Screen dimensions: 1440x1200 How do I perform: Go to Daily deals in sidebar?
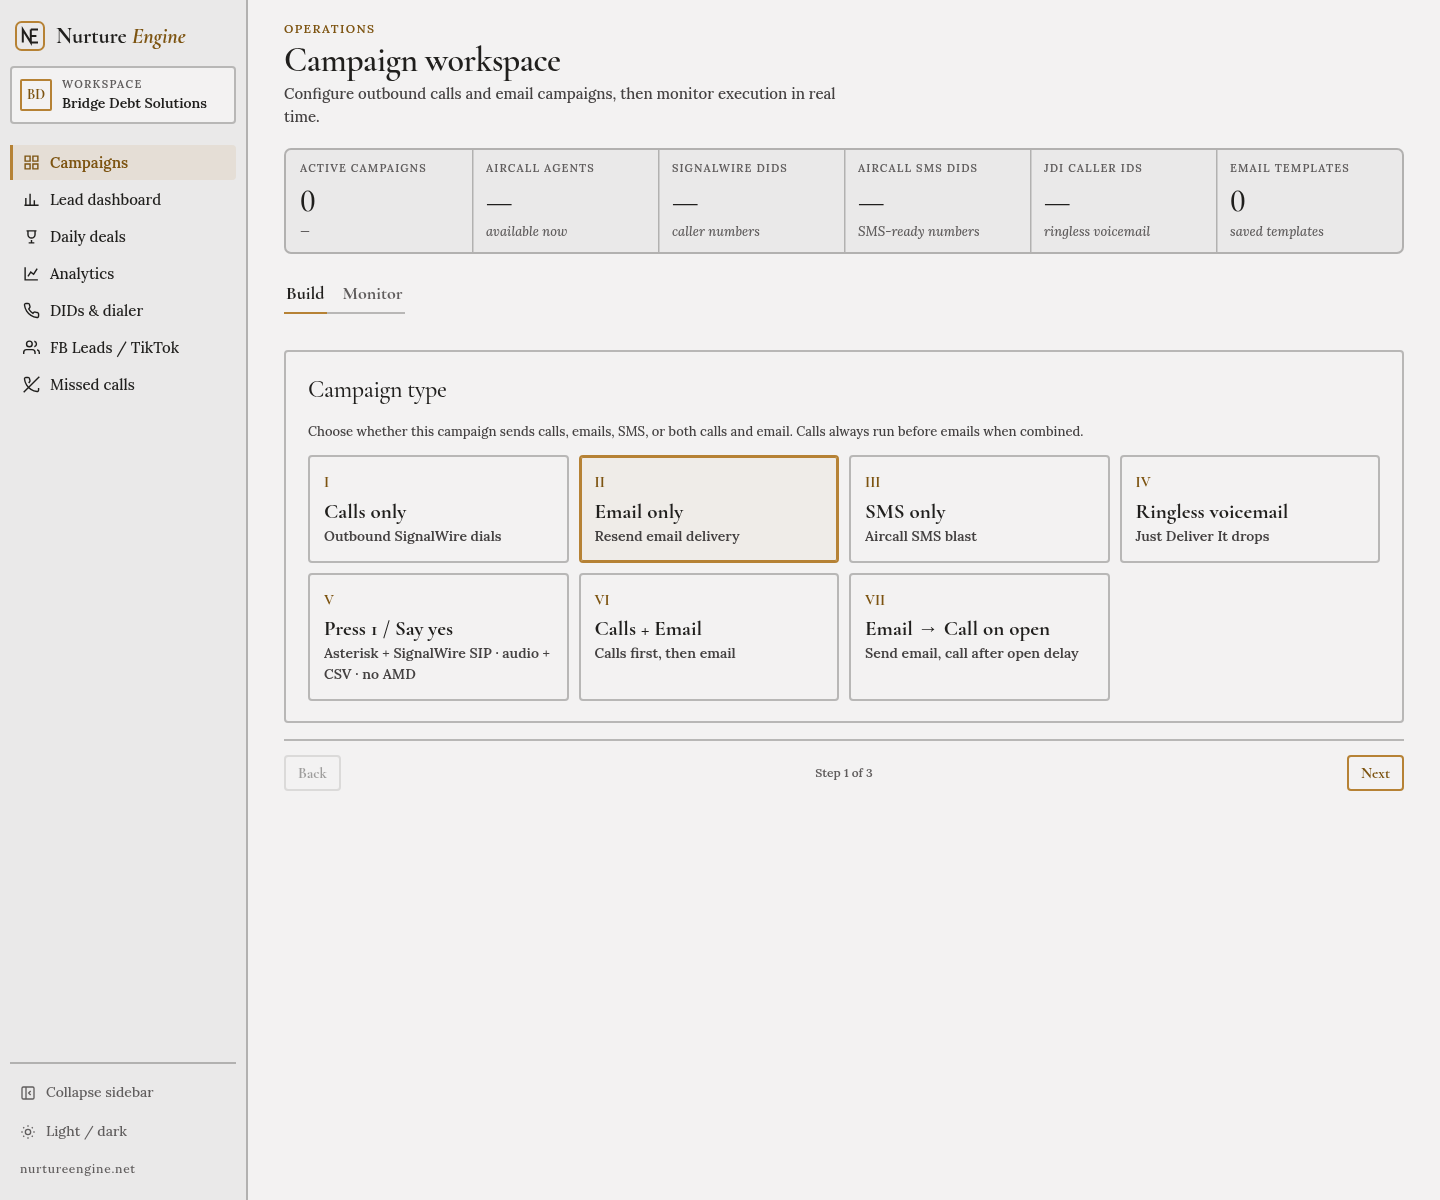point(123,237)
